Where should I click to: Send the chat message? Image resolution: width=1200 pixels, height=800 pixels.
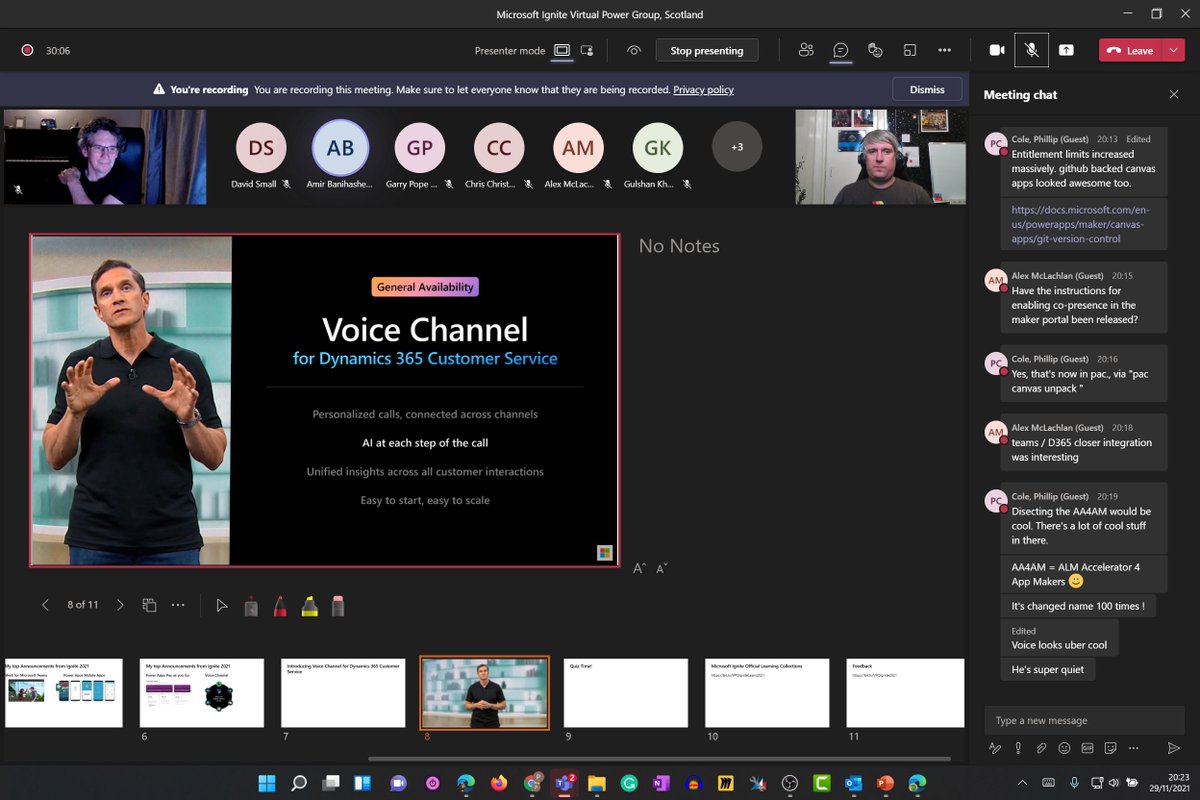pos(1173,748)
